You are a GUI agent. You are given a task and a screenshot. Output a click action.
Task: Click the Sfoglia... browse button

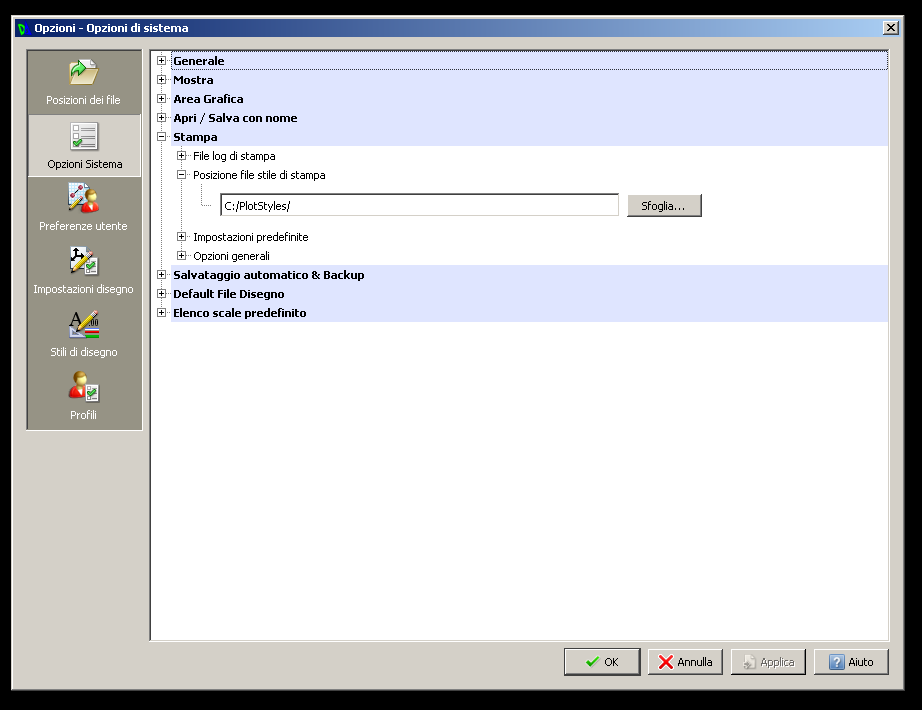click(x=664, y=206)
